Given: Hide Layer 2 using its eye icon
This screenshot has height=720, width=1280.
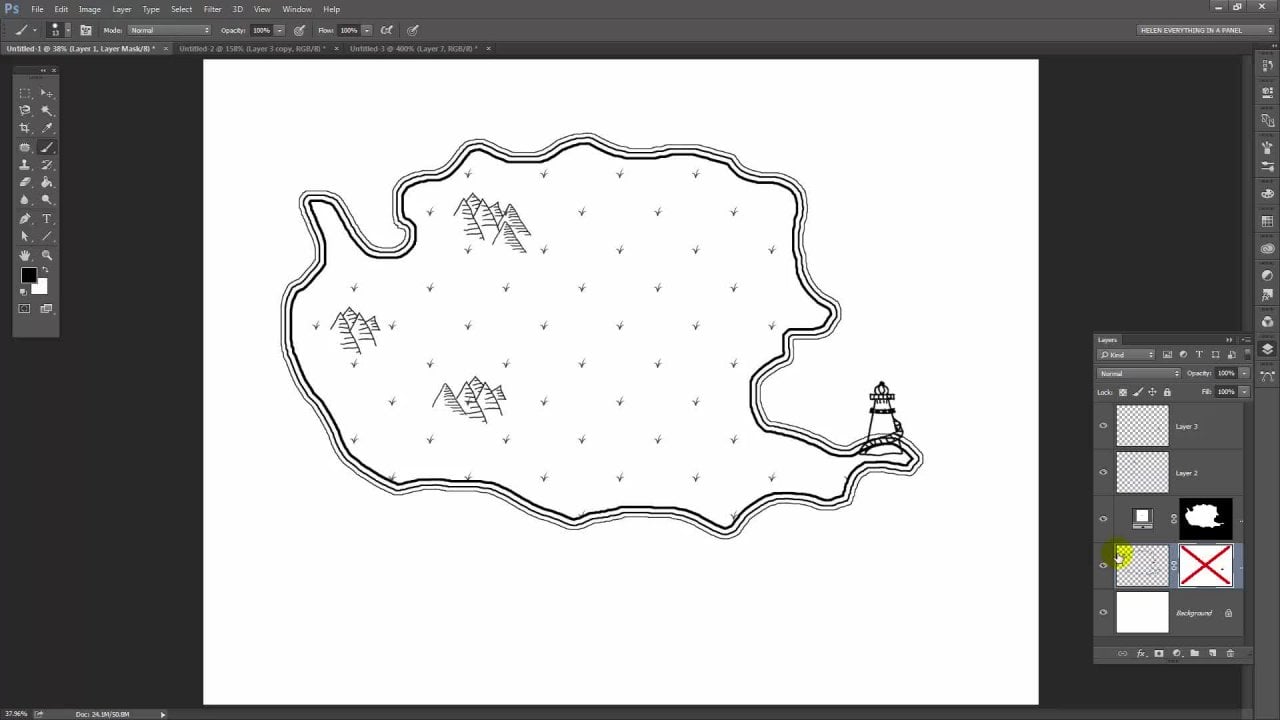Looking at the screenshot, I should (1103, 473).
